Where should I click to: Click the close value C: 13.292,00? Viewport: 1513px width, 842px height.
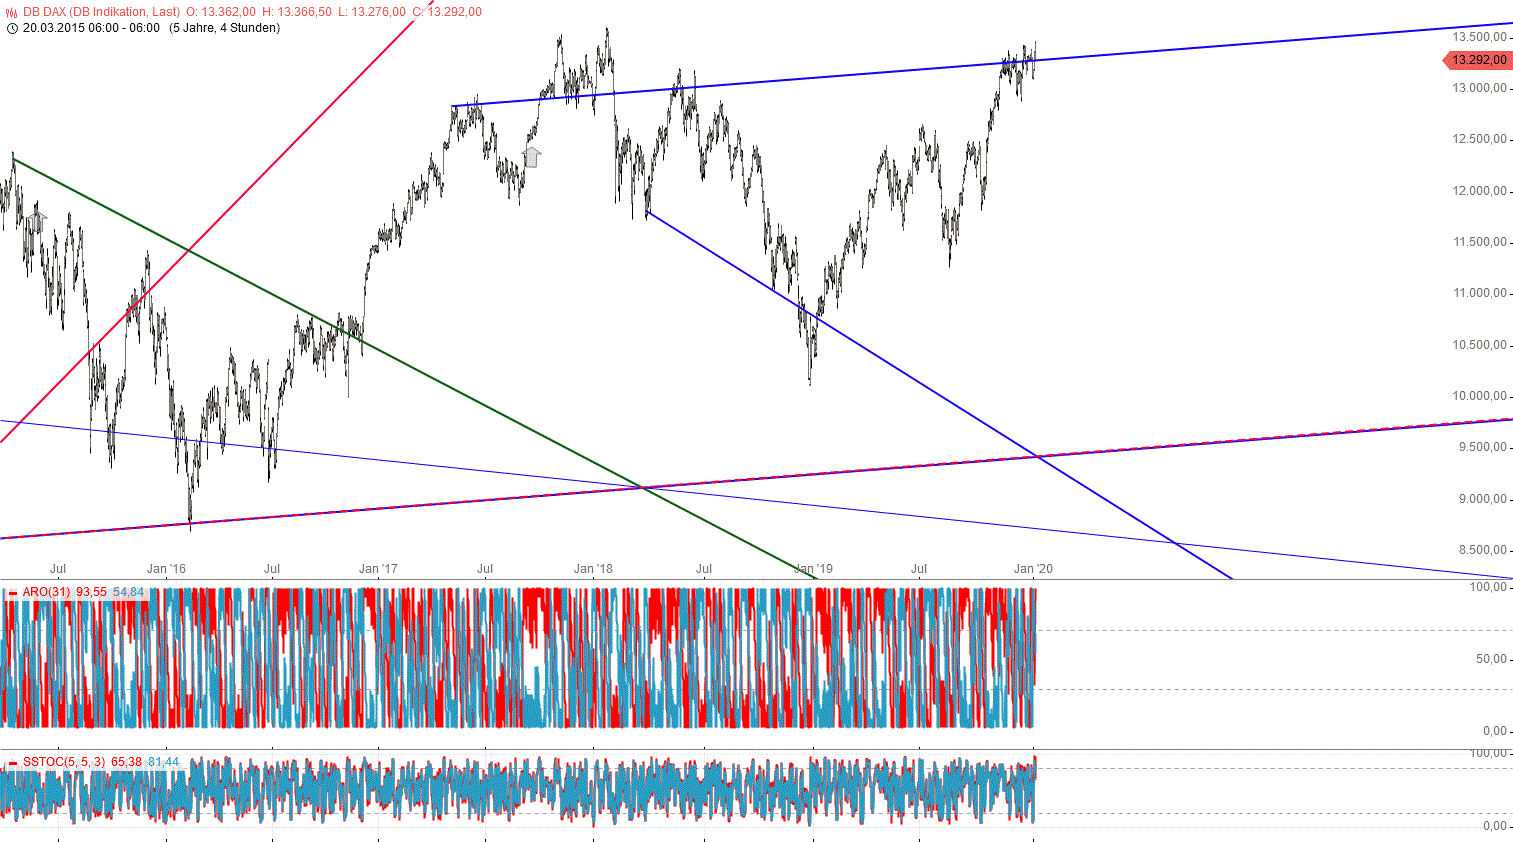pyautogui.click(x=447, y=12)
